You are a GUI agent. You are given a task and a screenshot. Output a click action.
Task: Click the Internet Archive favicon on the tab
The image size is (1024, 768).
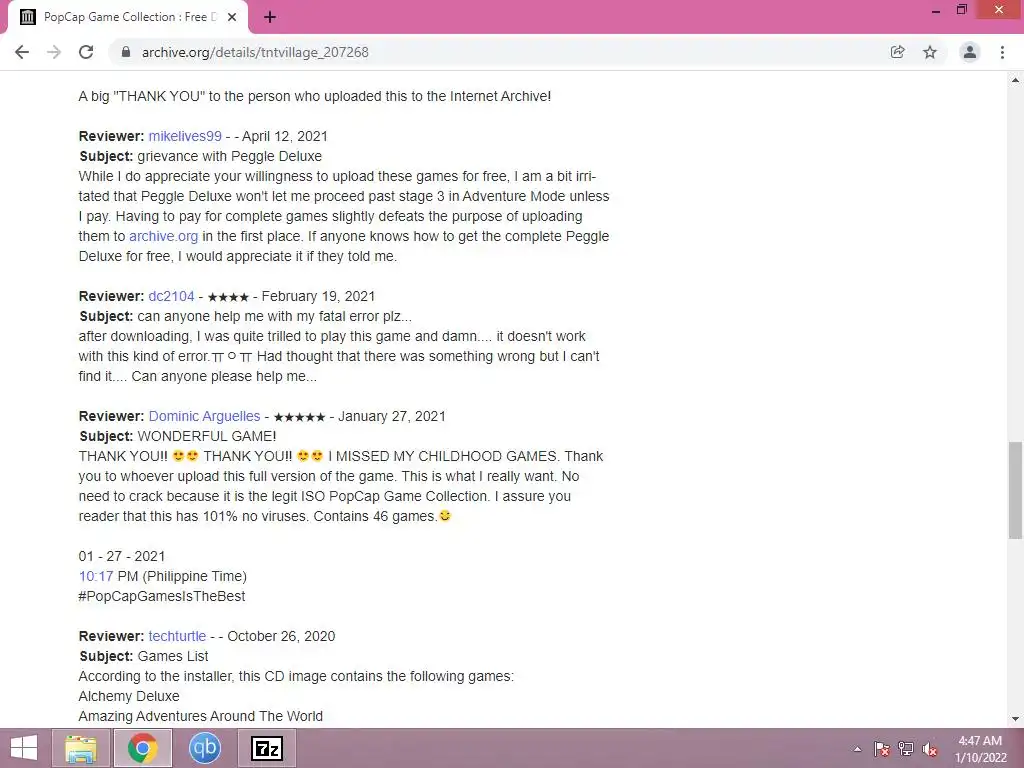pyautogui.click(x=27, y=18)
